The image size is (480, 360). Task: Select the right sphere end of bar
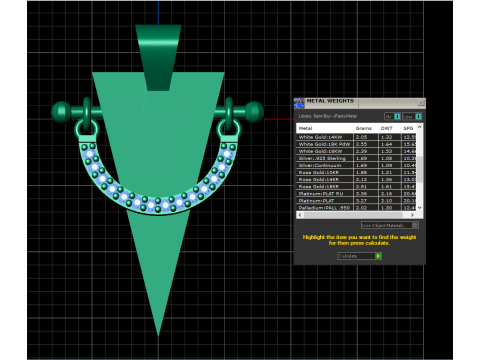[x=254, y=111]
